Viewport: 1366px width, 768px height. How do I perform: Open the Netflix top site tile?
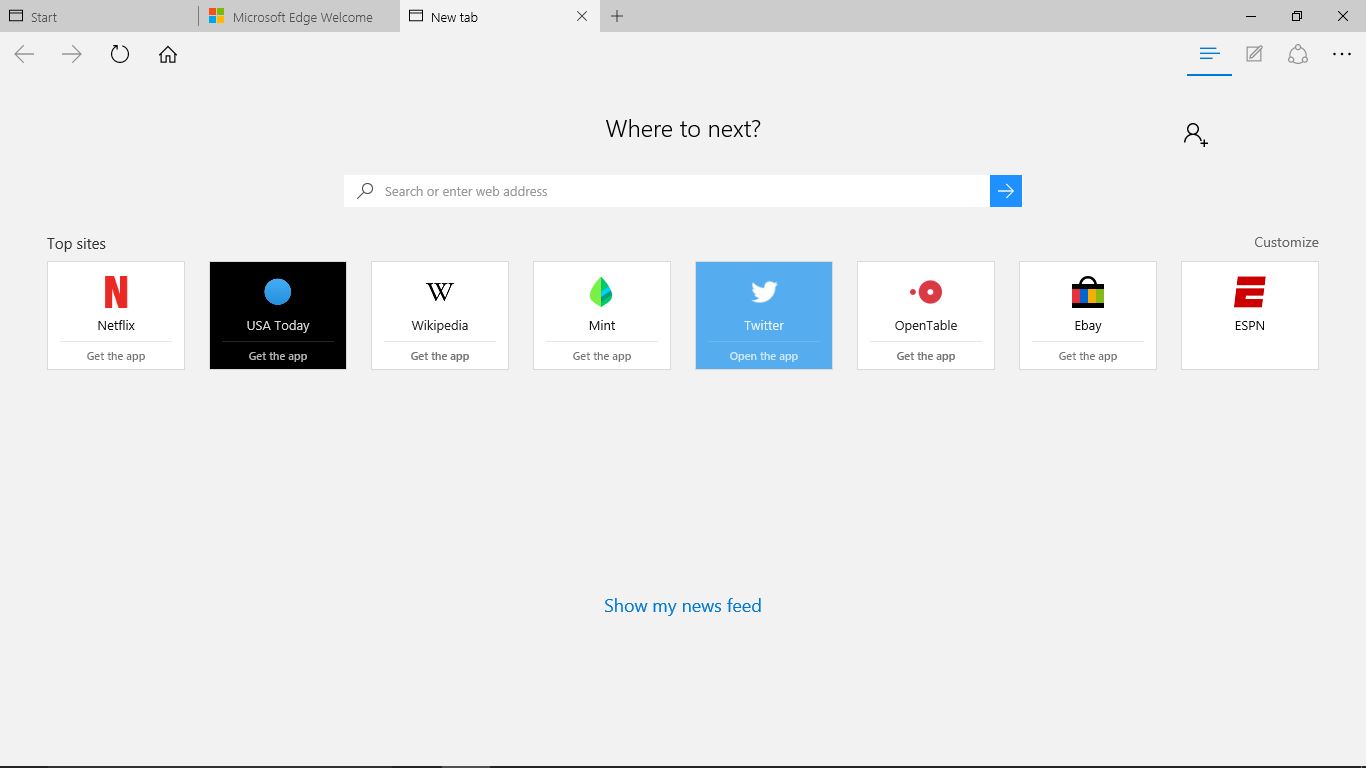pyautogui.click(x=116, y=300)
